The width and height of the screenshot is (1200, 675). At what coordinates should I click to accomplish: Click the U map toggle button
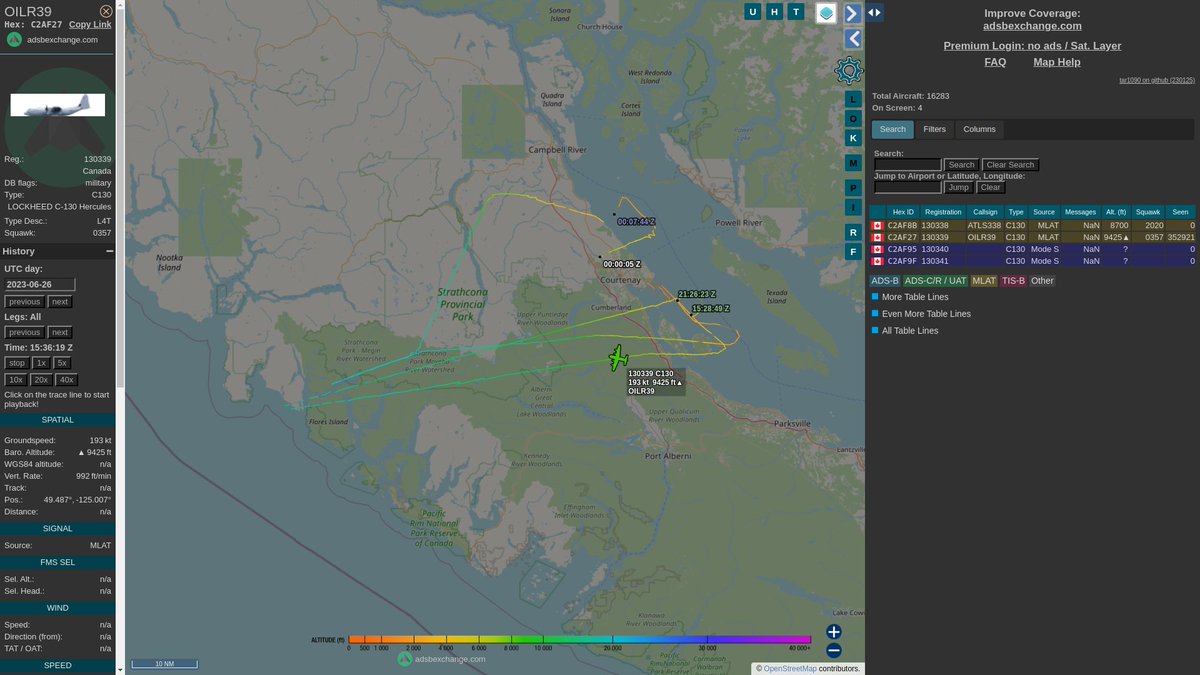point(752,12)
